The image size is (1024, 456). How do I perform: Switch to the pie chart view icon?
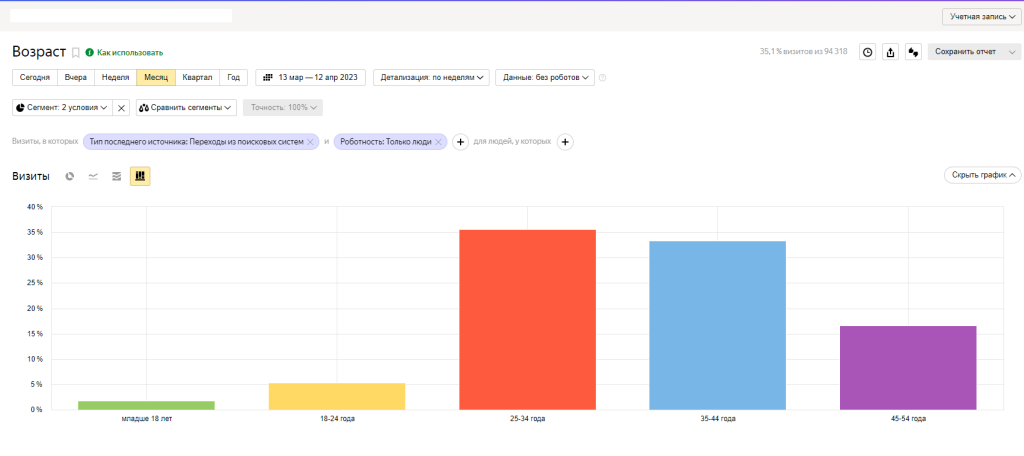70,176
